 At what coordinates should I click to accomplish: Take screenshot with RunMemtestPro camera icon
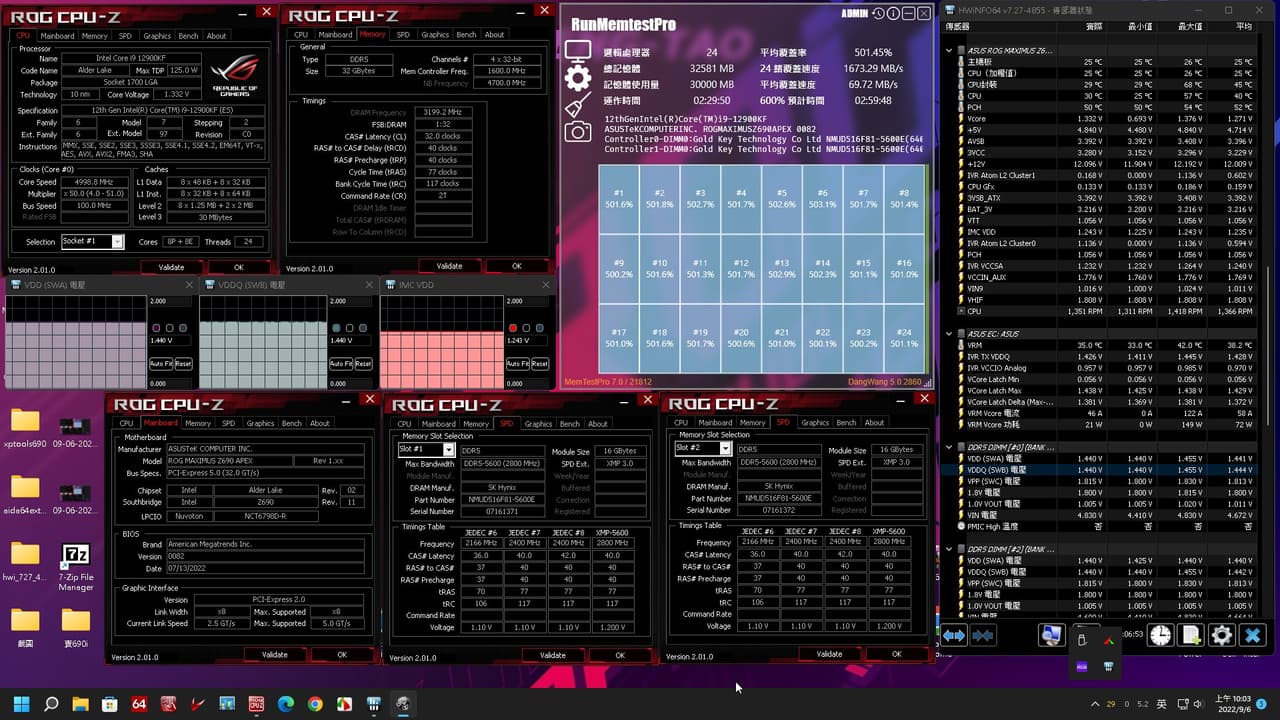(577, 132)
